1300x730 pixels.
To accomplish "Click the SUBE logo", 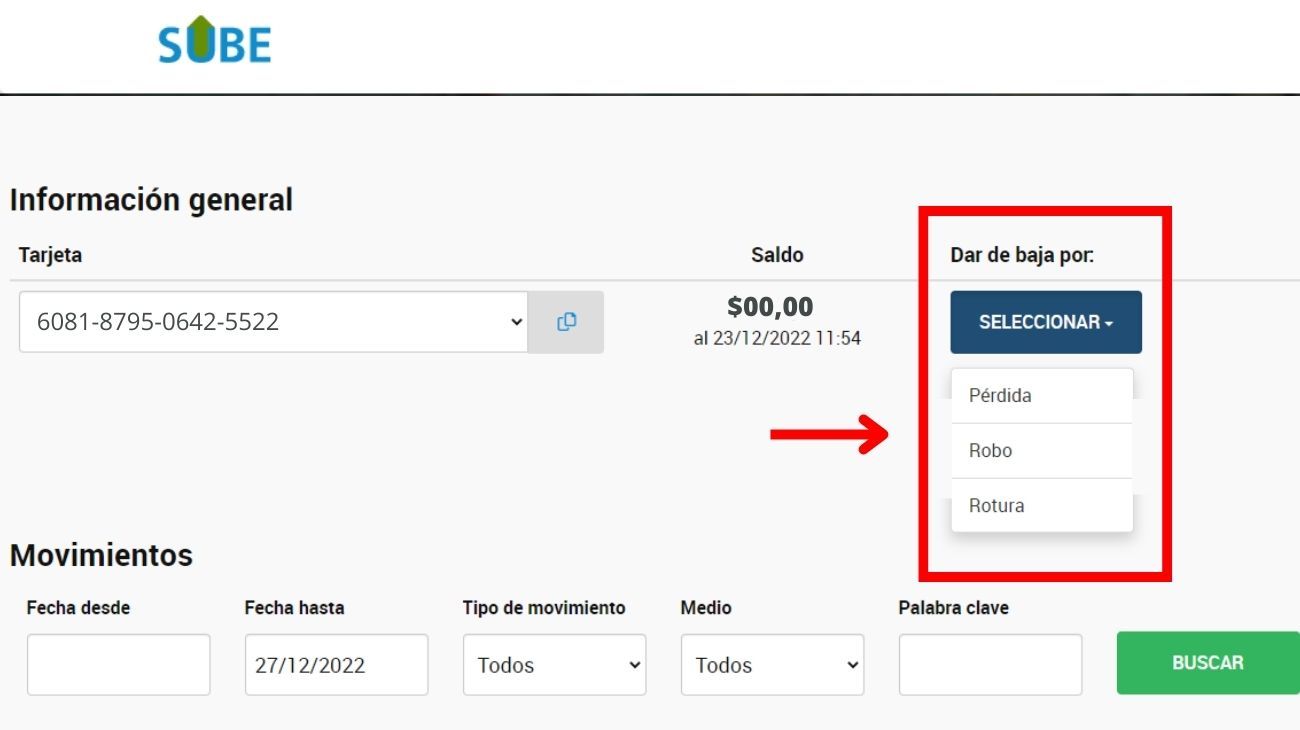I will pos(215,41).
